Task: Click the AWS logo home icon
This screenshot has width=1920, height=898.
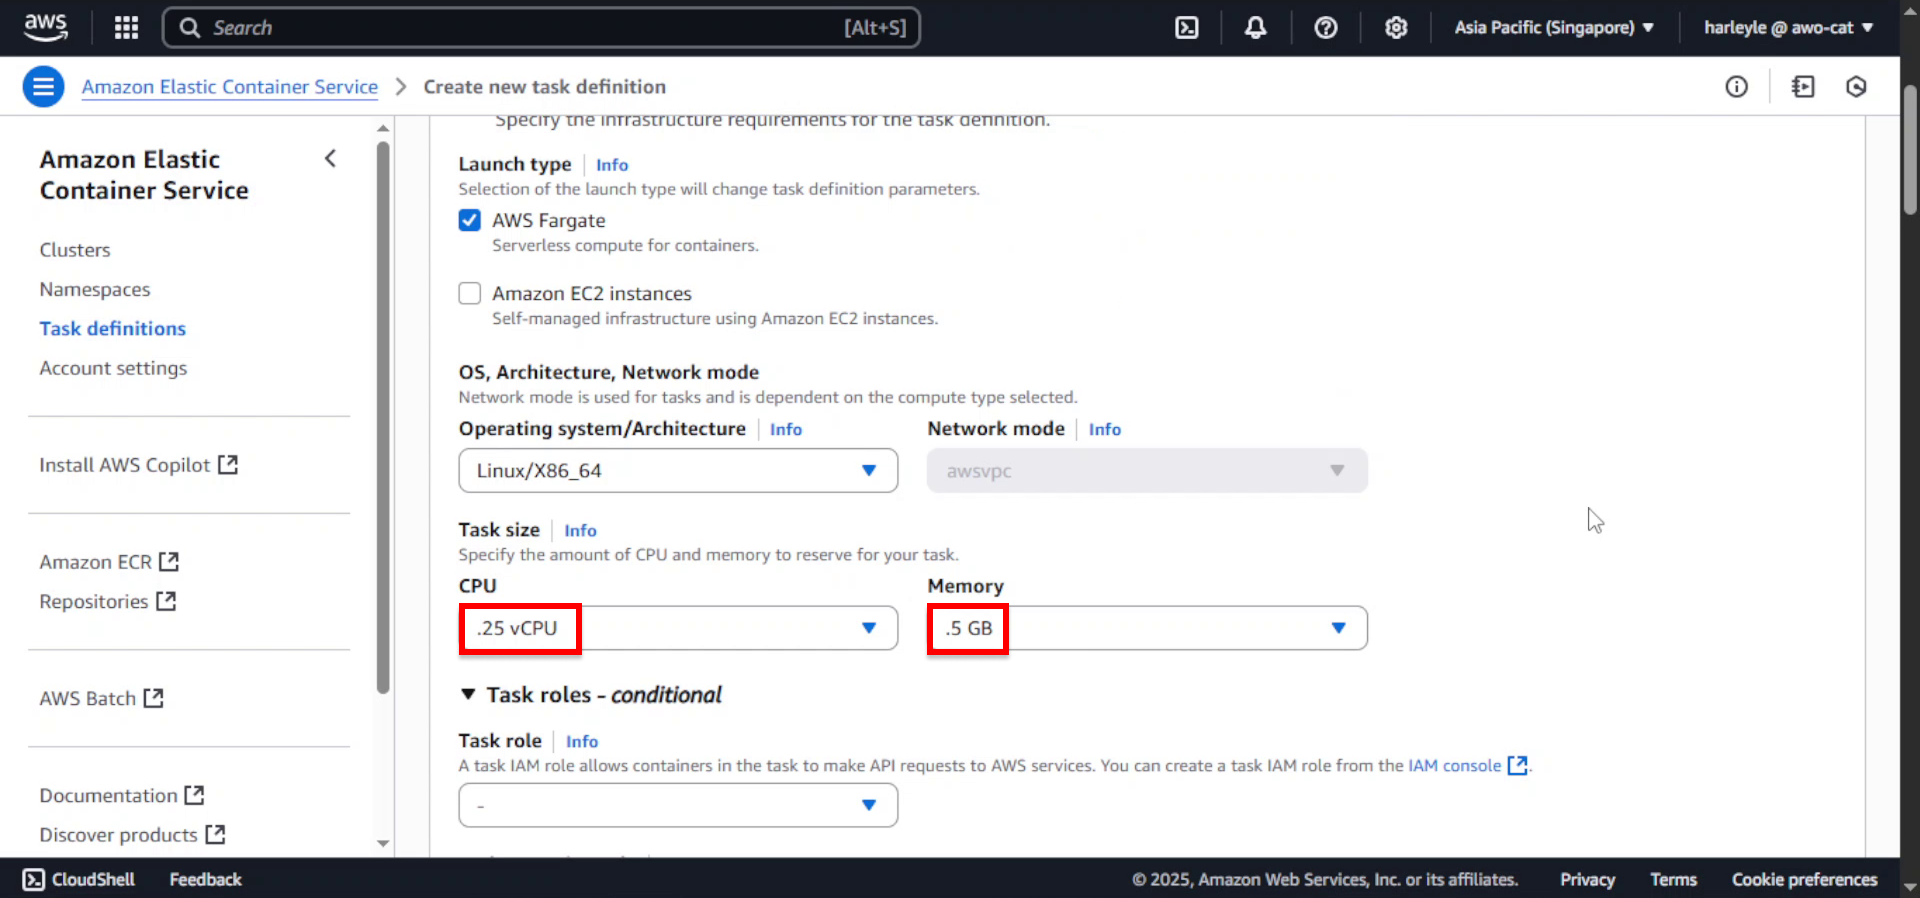Action: [45, 27]
